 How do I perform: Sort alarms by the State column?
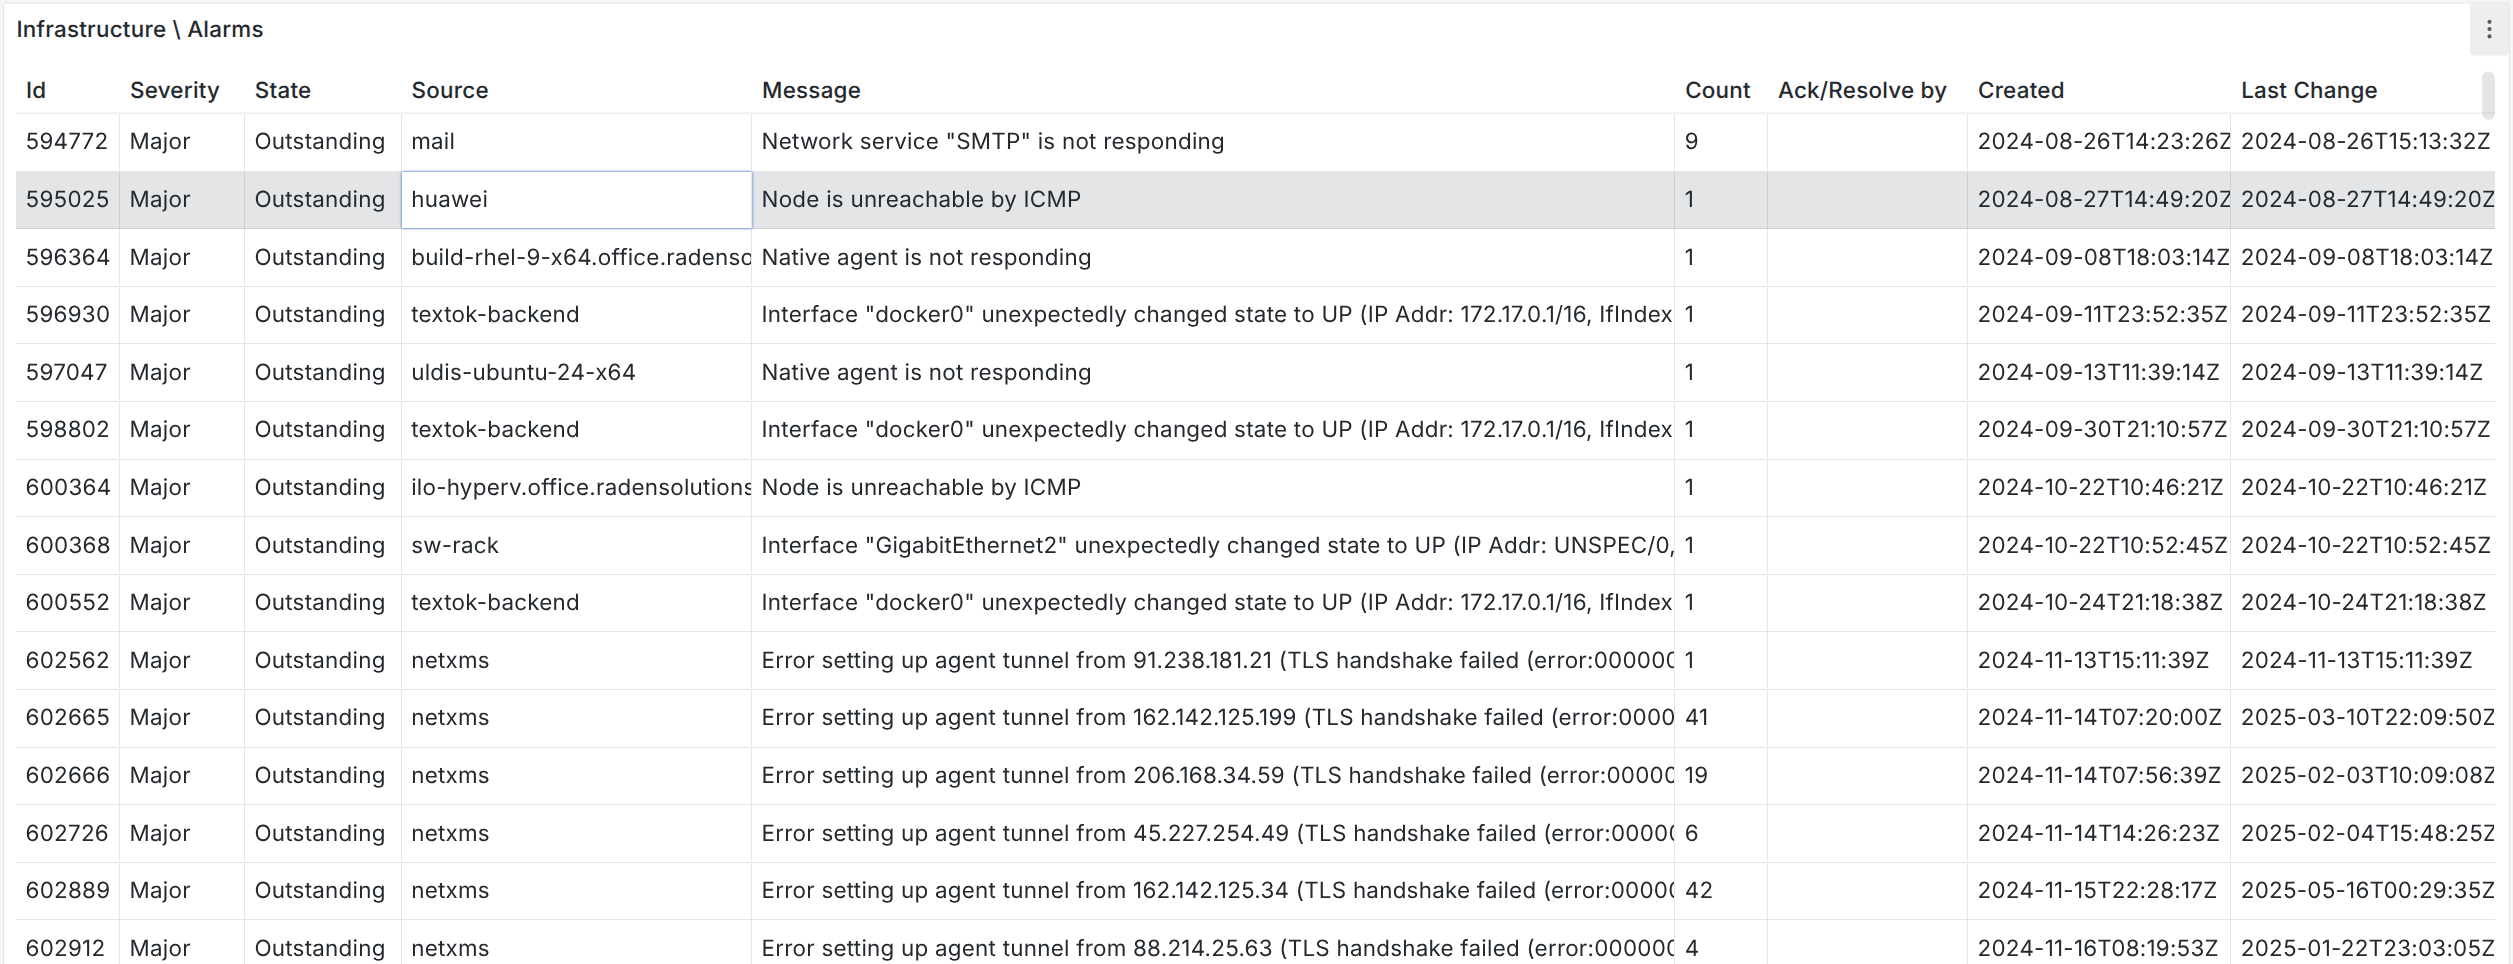[281, 90]
